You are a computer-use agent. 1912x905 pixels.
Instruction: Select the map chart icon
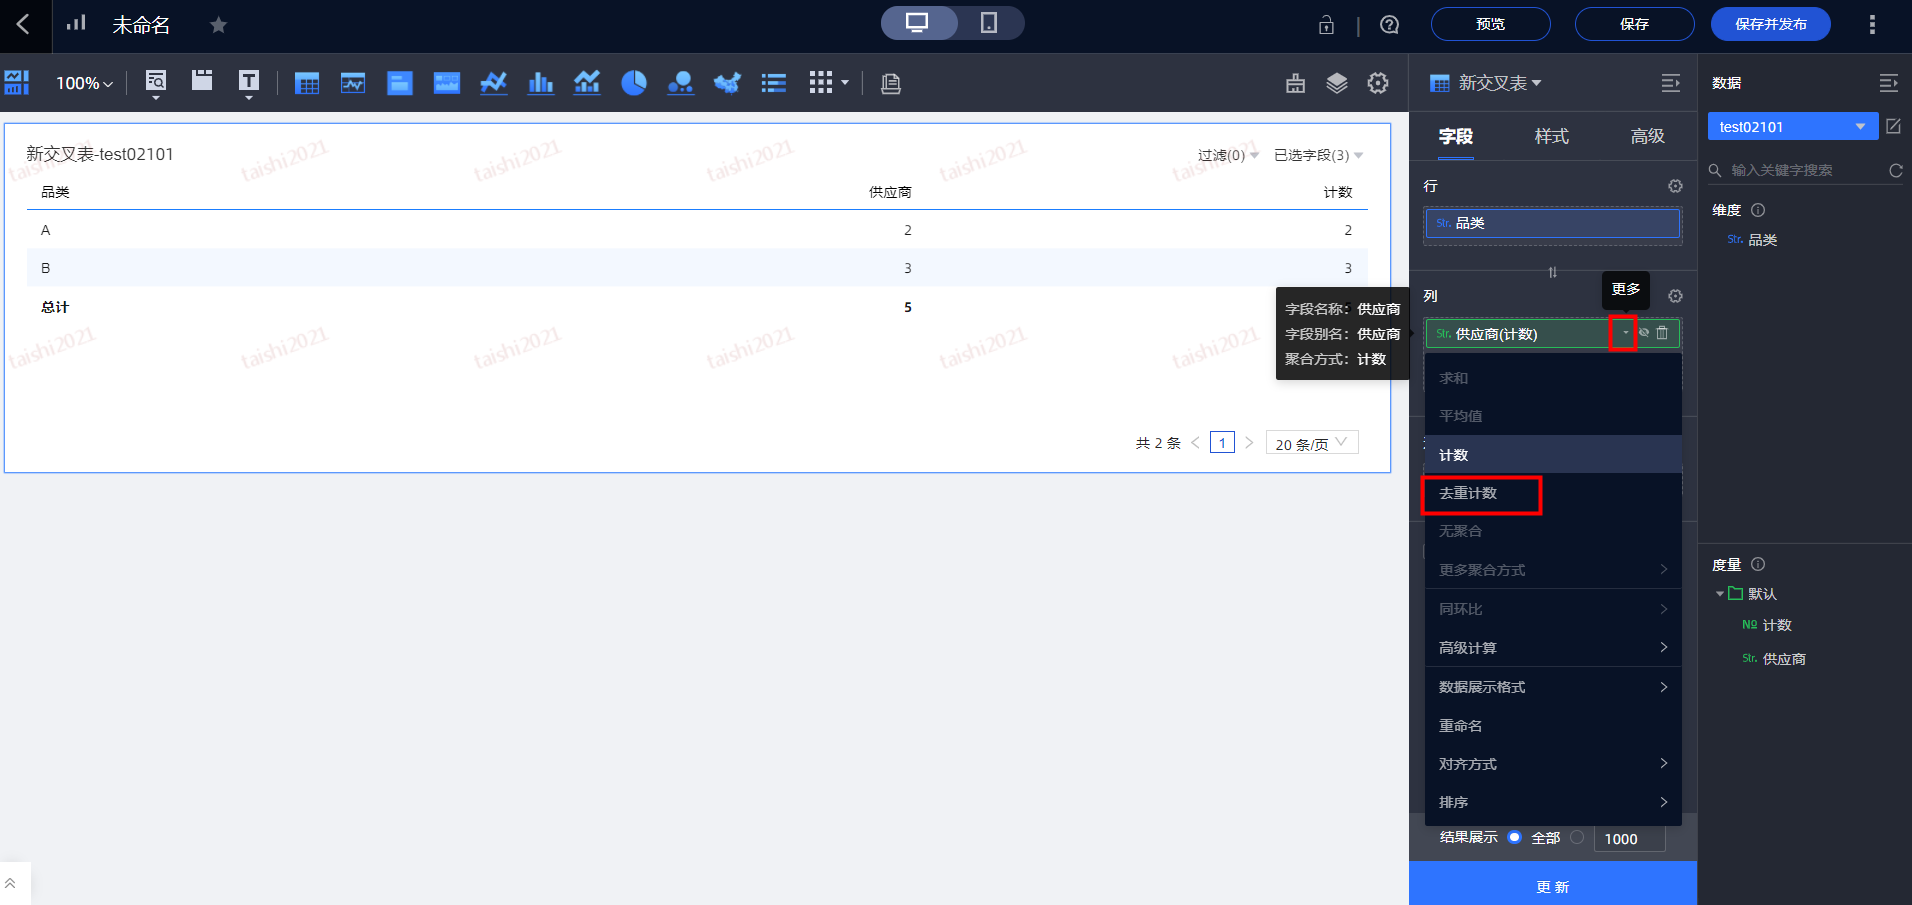pos(727,83)
